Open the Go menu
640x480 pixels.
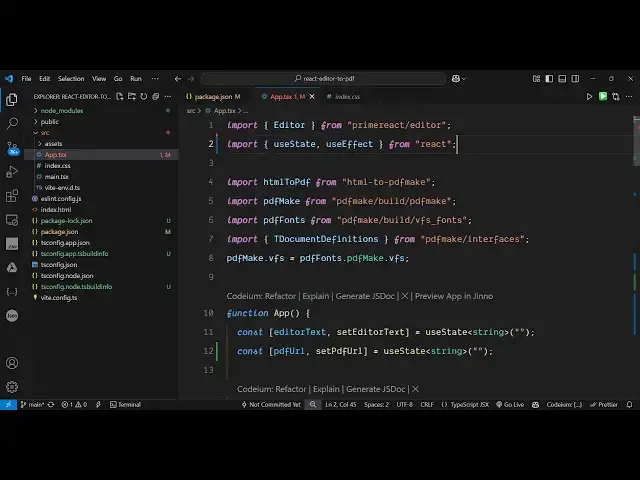118,79
